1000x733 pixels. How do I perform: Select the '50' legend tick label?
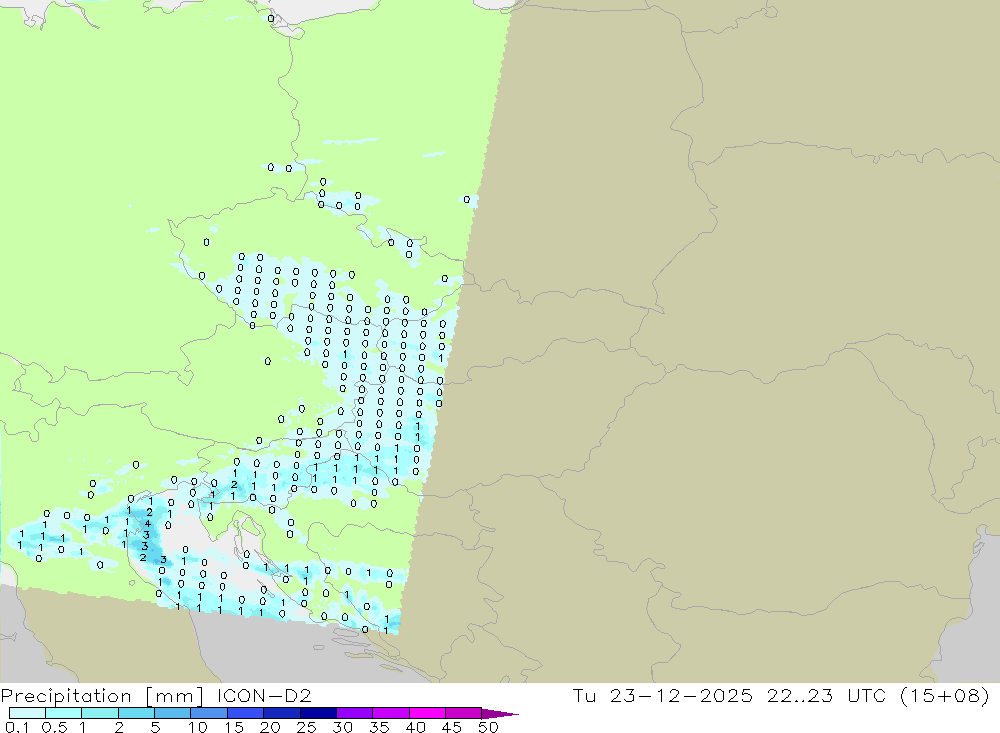(x=488, y=727)
